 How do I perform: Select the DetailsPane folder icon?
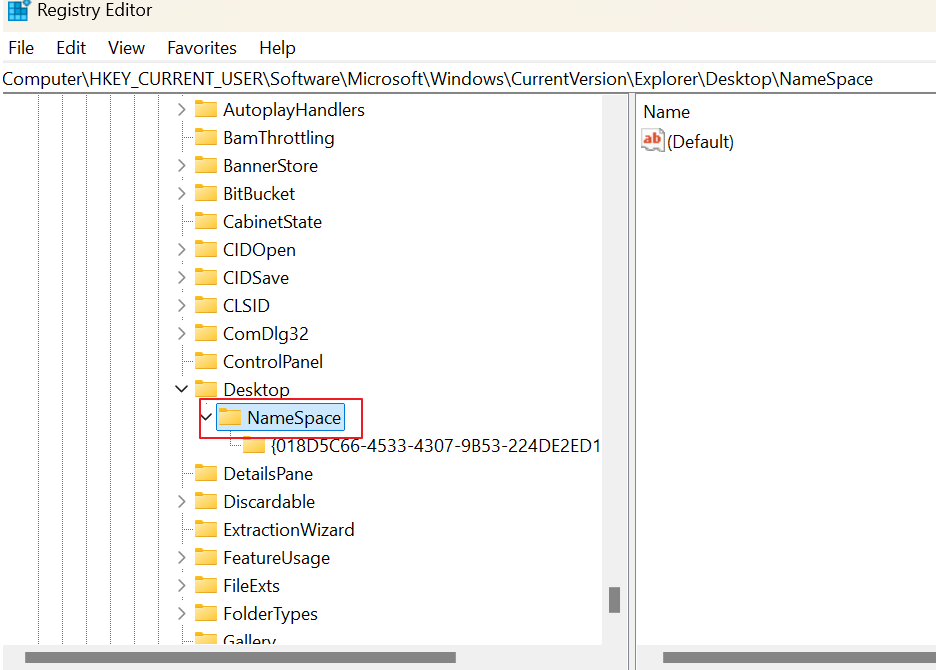click(206, 473)
